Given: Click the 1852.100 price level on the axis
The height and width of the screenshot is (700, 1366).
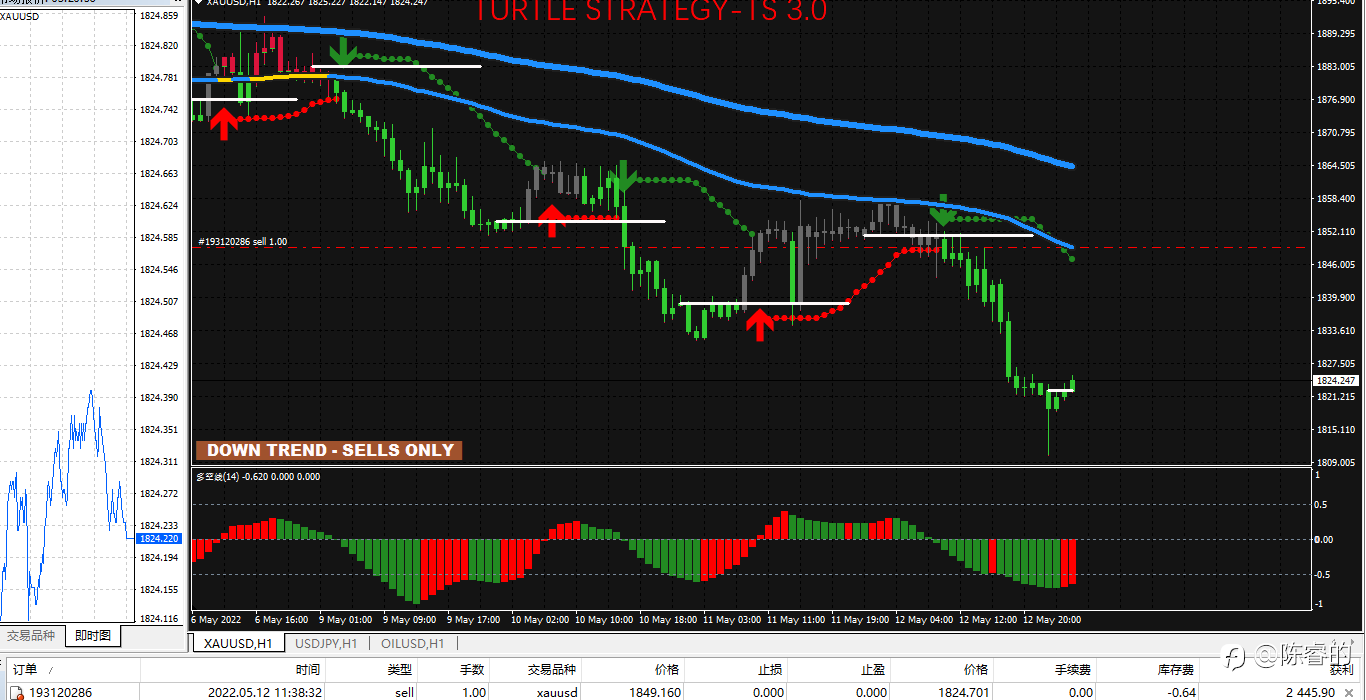Looking at the screenshot, I should pos(1337,232).
